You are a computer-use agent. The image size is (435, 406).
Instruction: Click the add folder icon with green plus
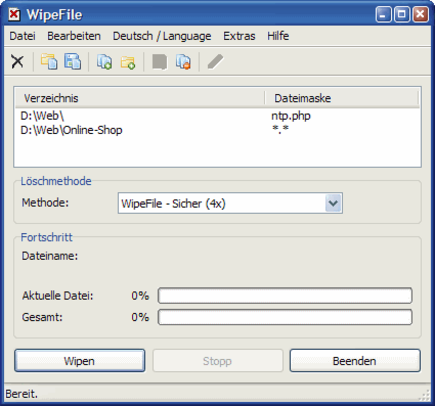(x=128, y=62)
